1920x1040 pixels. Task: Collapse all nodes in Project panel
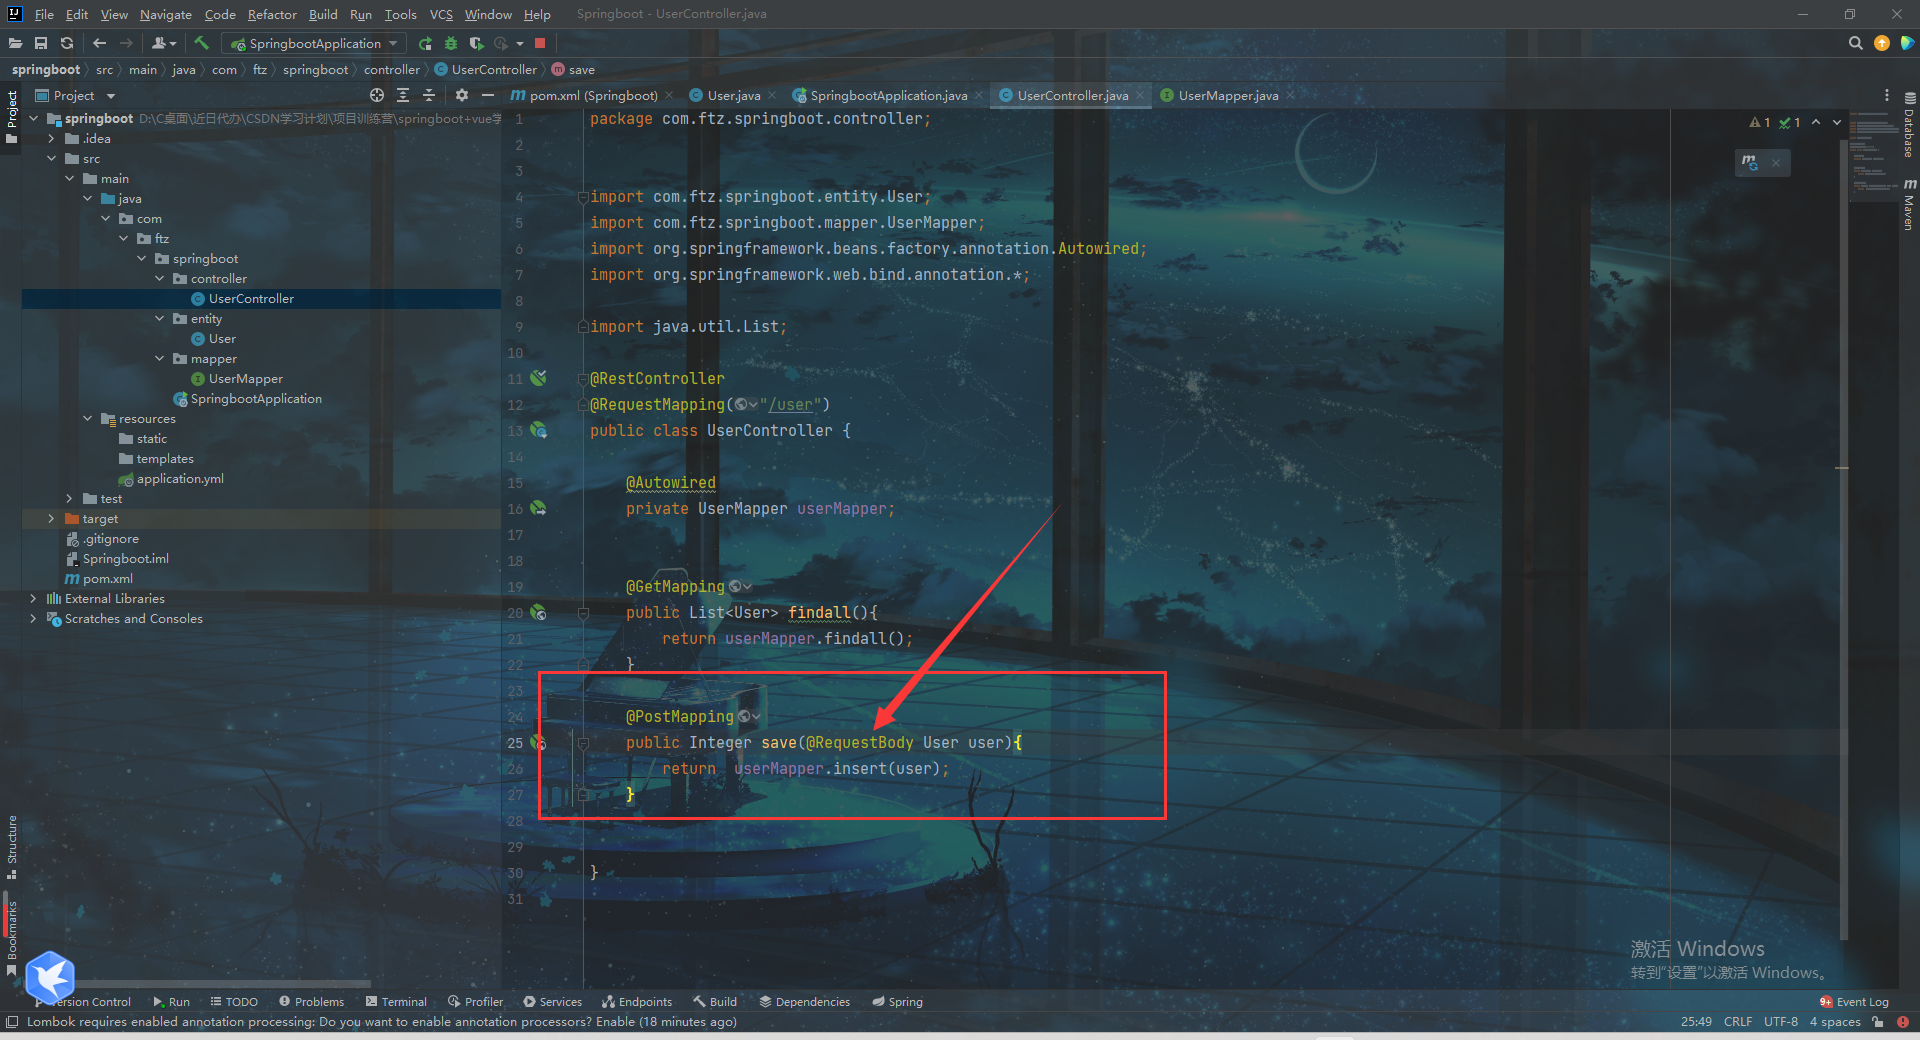point(429,95)
